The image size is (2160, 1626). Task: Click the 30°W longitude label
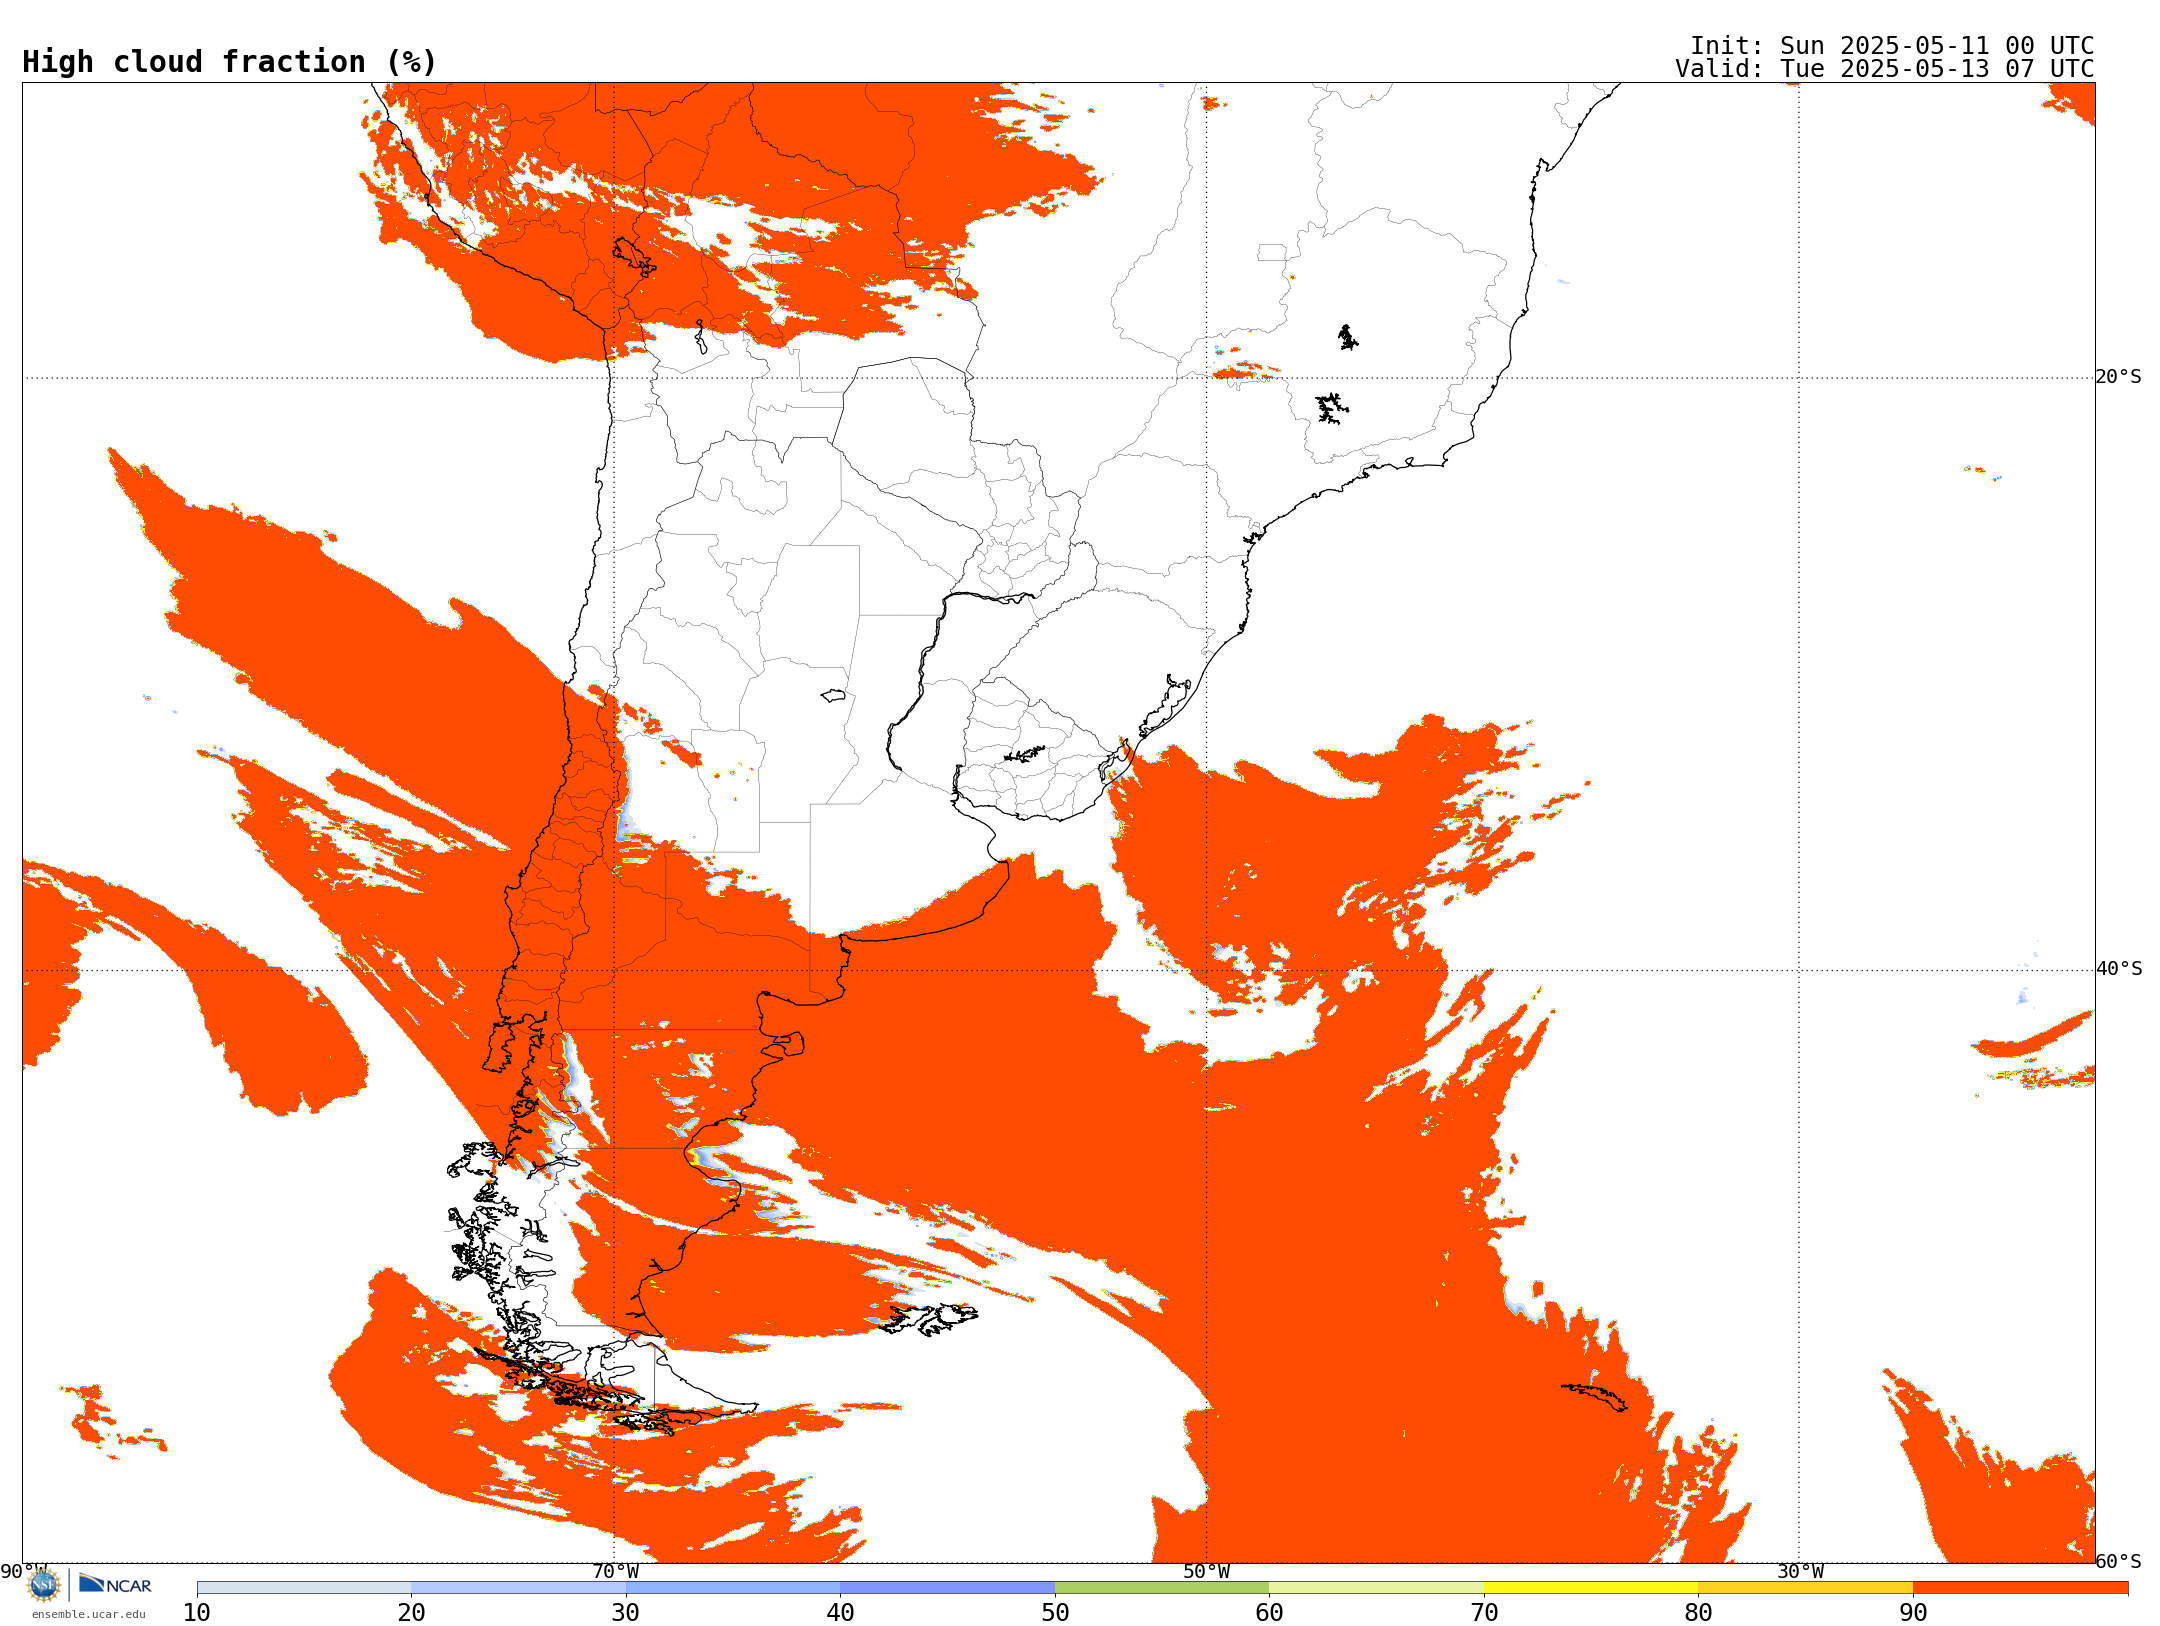[1800, 1571]
